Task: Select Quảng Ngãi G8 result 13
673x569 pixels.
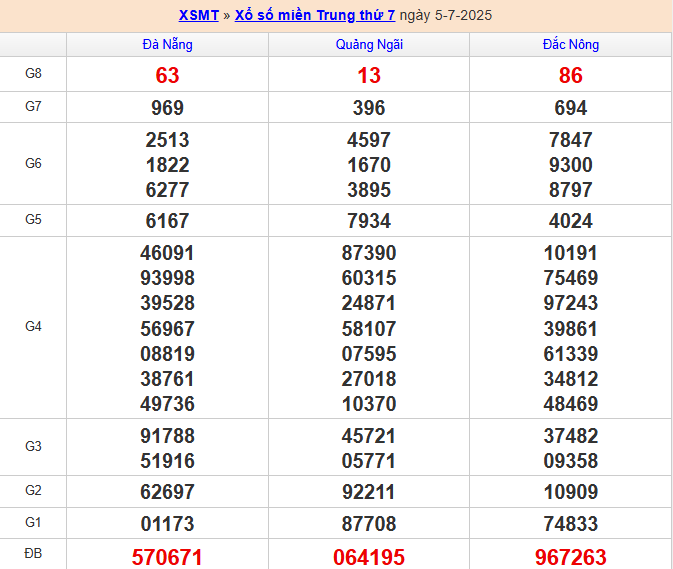Action: (x=369, y=76)
